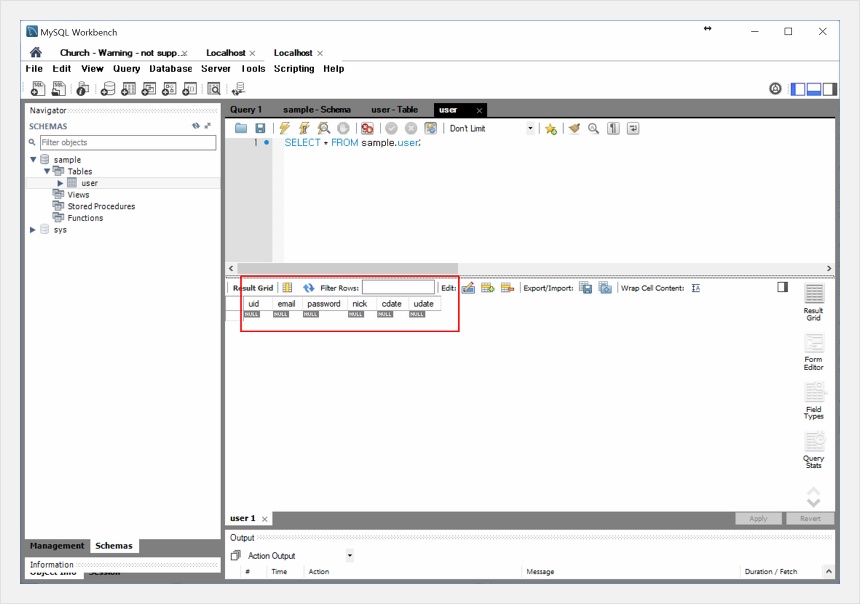The width and height of the screenshot is (860, 604).
Task: Create a new schema using main toolbar
Action: click(x=108, y=88)
